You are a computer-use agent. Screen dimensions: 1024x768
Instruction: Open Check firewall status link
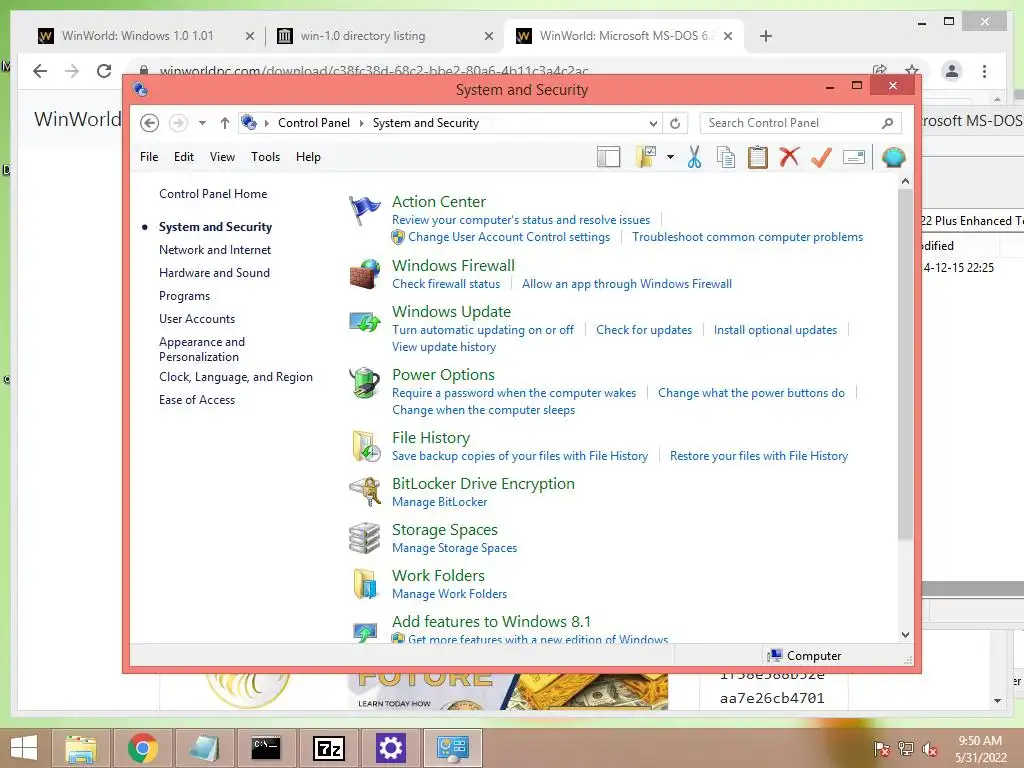point(446,284)
